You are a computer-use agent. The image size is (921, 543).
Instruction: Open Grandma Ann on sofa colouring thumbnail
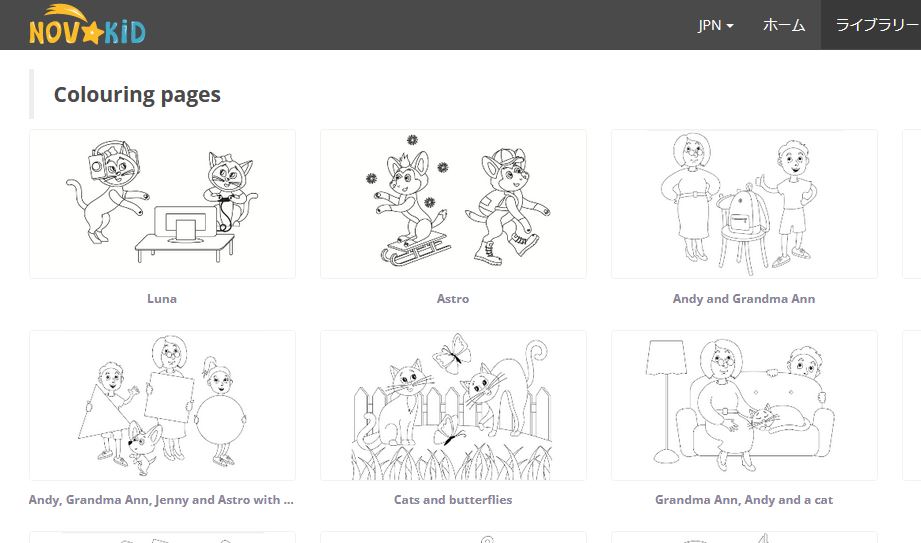[x=744, y=405]
